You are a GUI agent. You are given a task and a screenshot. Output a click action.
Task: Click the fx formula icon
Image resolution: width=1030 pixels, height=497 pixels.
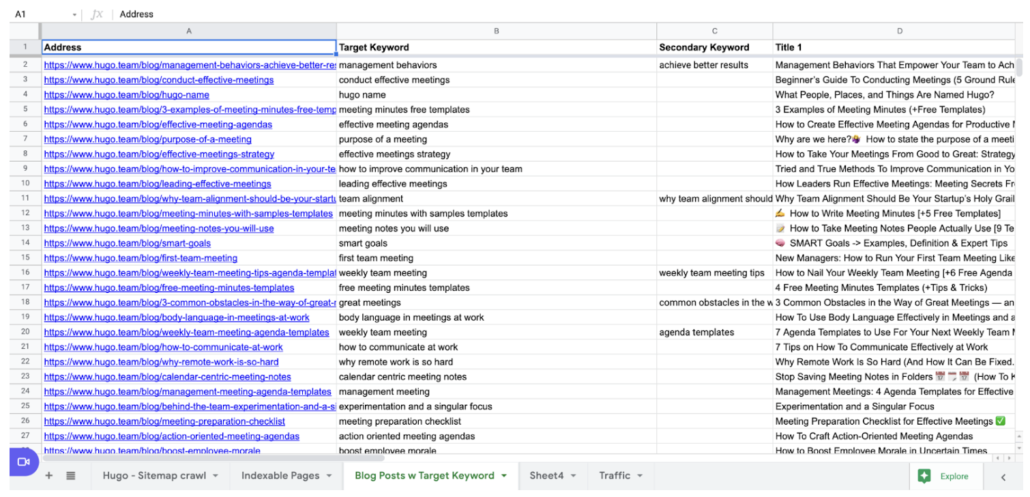97,14
